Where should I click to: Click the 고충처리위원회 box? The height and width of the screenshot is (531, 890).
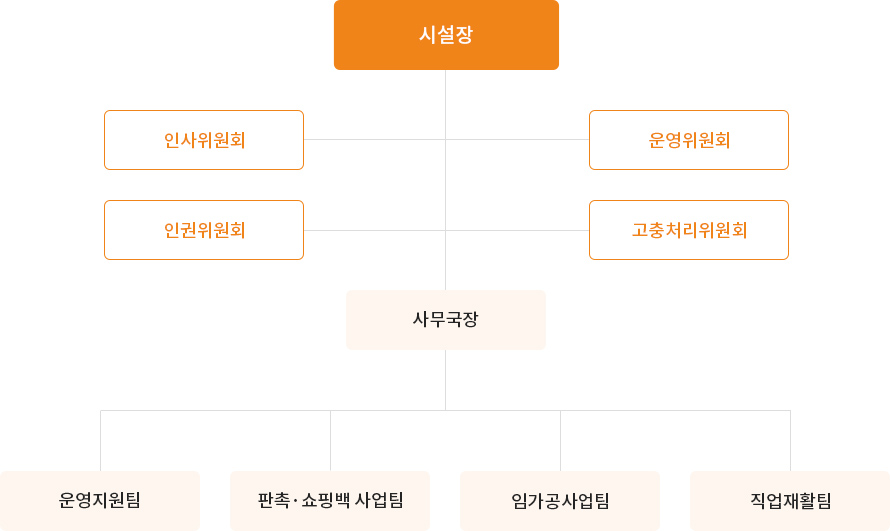pos(689,230)
